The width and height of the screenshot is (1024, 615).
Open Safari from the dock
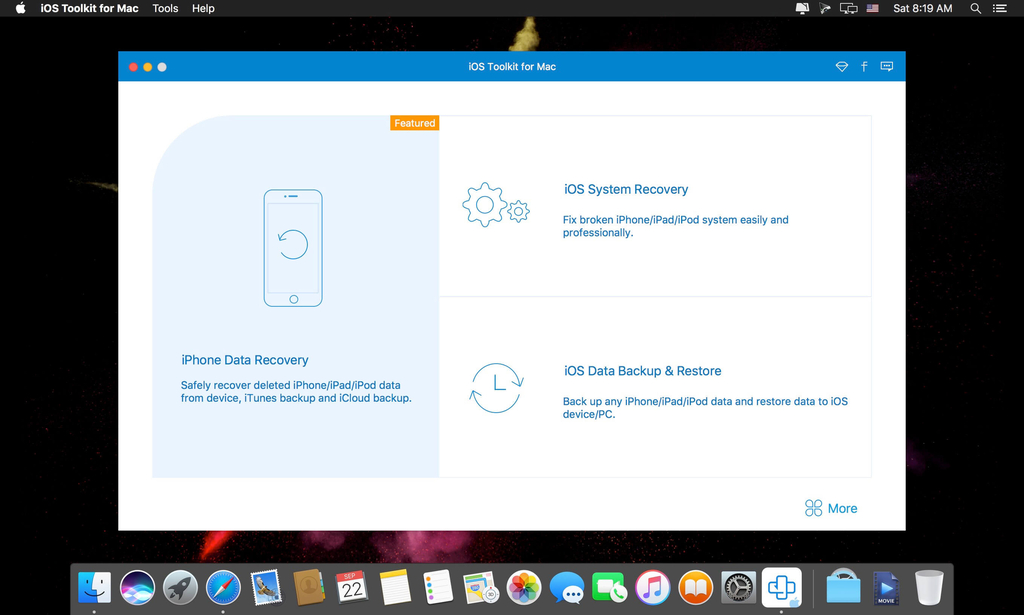[223, 588]
